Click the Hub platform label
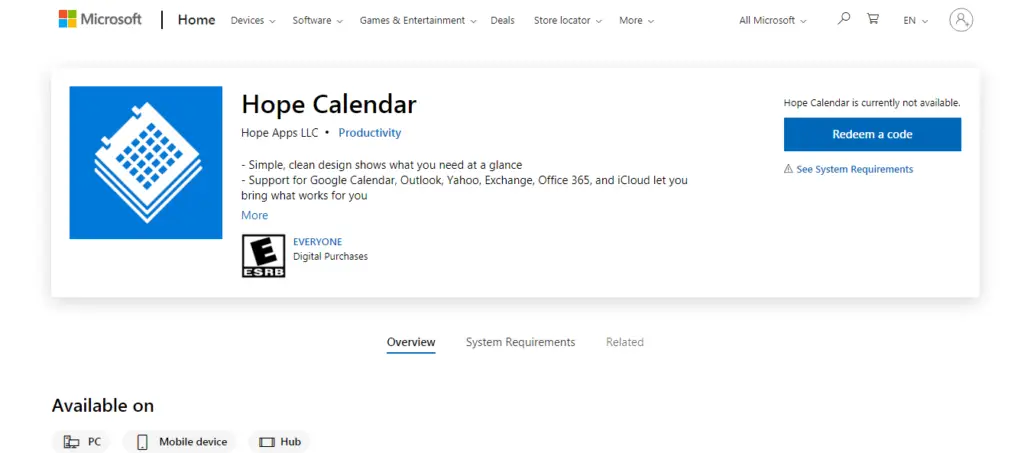 click(x=291, y=442)
